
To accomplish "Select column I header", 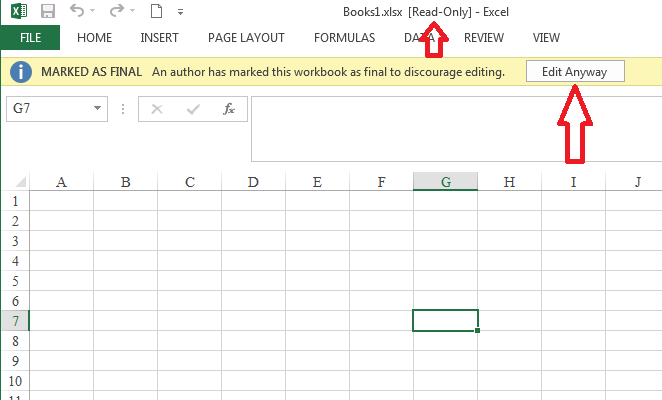I will [x=573, y=182].
